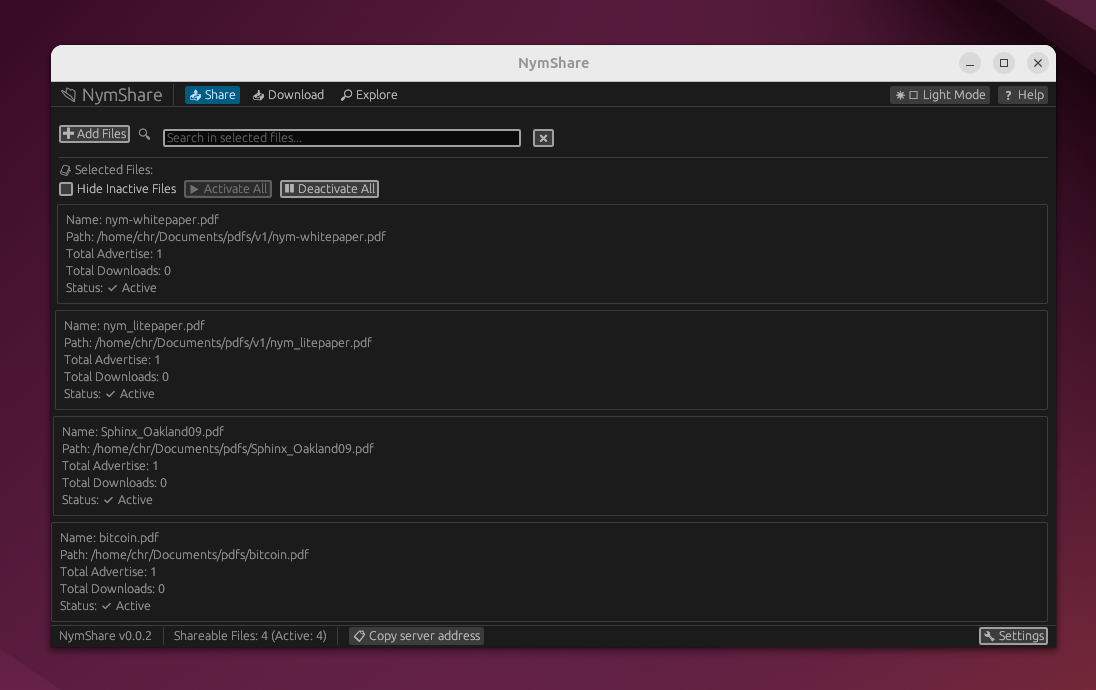Maximize the NymShare window
This screenshot has height=690, width=1096.
[x=1004, y=63]
